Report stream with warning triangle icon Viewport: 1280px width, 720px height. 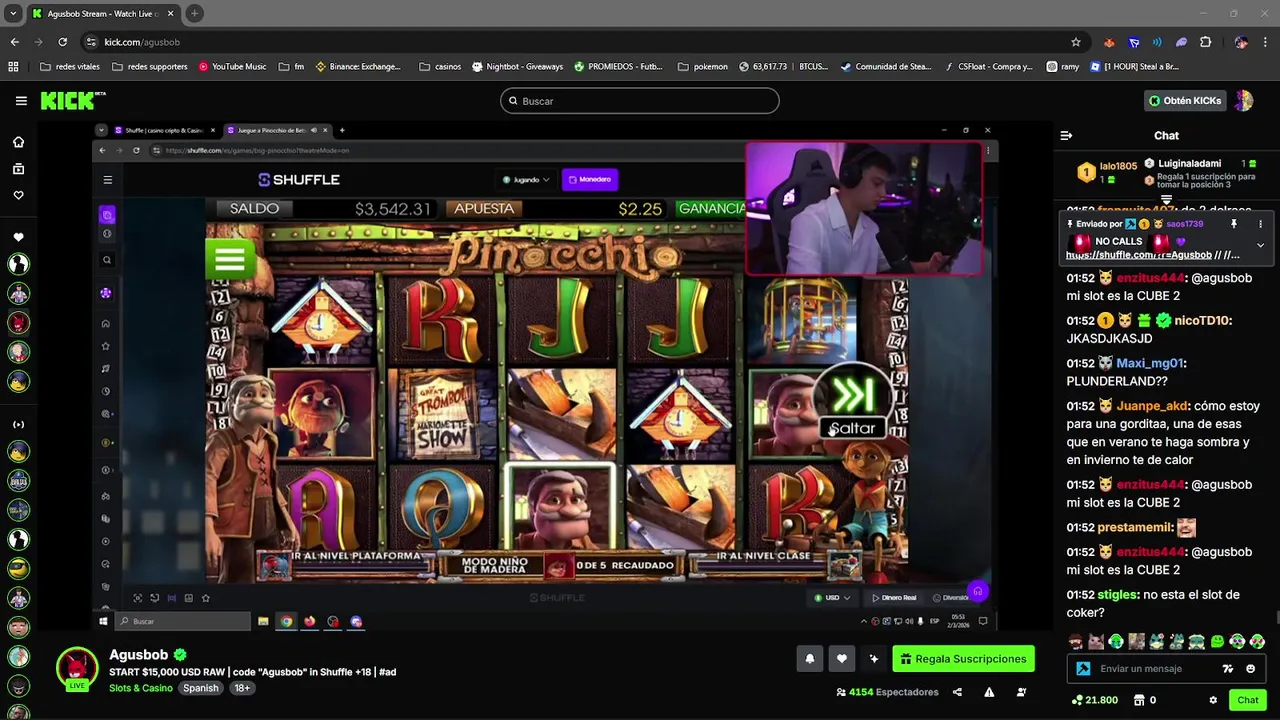pos(989,692)
